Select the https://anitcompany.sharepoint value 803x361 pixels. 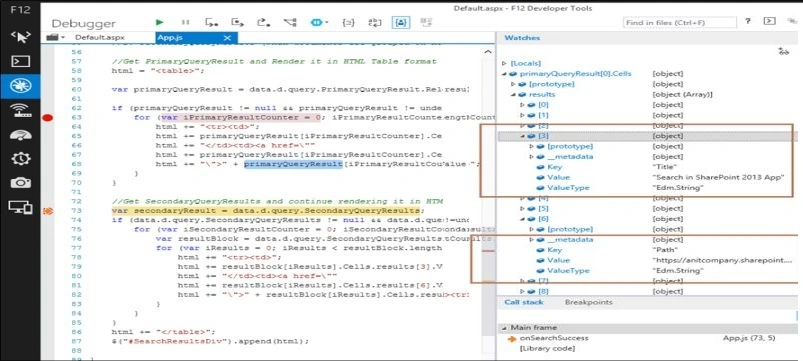pos(722,260)
